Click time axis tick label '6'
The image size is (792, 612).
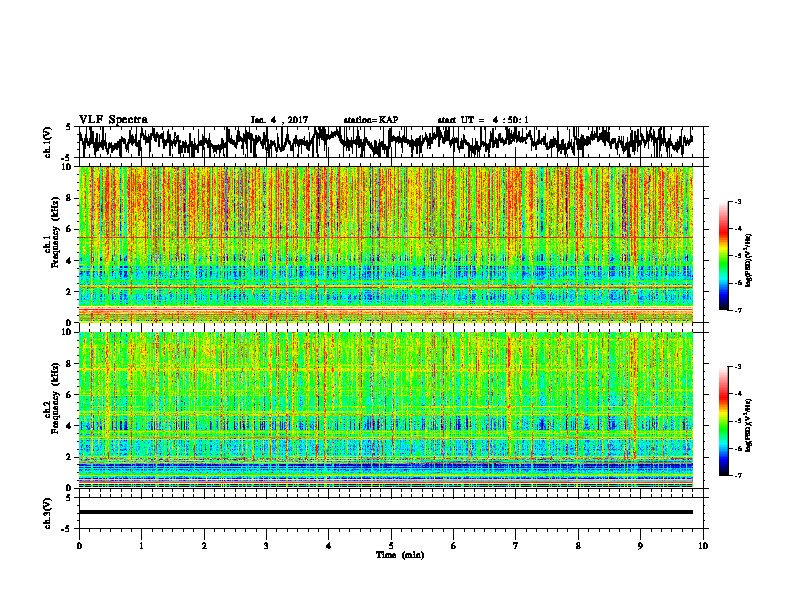click(454, 546)
